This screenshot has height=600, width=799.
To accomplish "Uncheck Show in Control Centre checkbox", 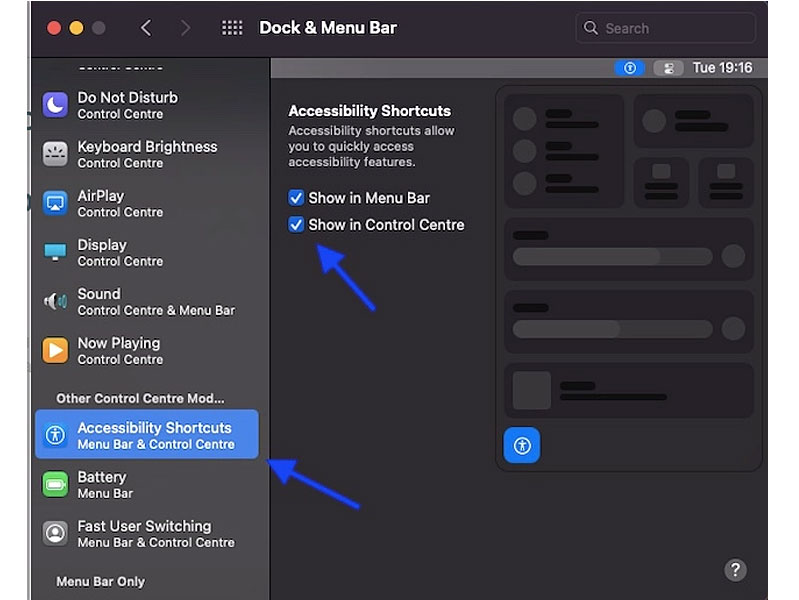I will coord(296,225).
